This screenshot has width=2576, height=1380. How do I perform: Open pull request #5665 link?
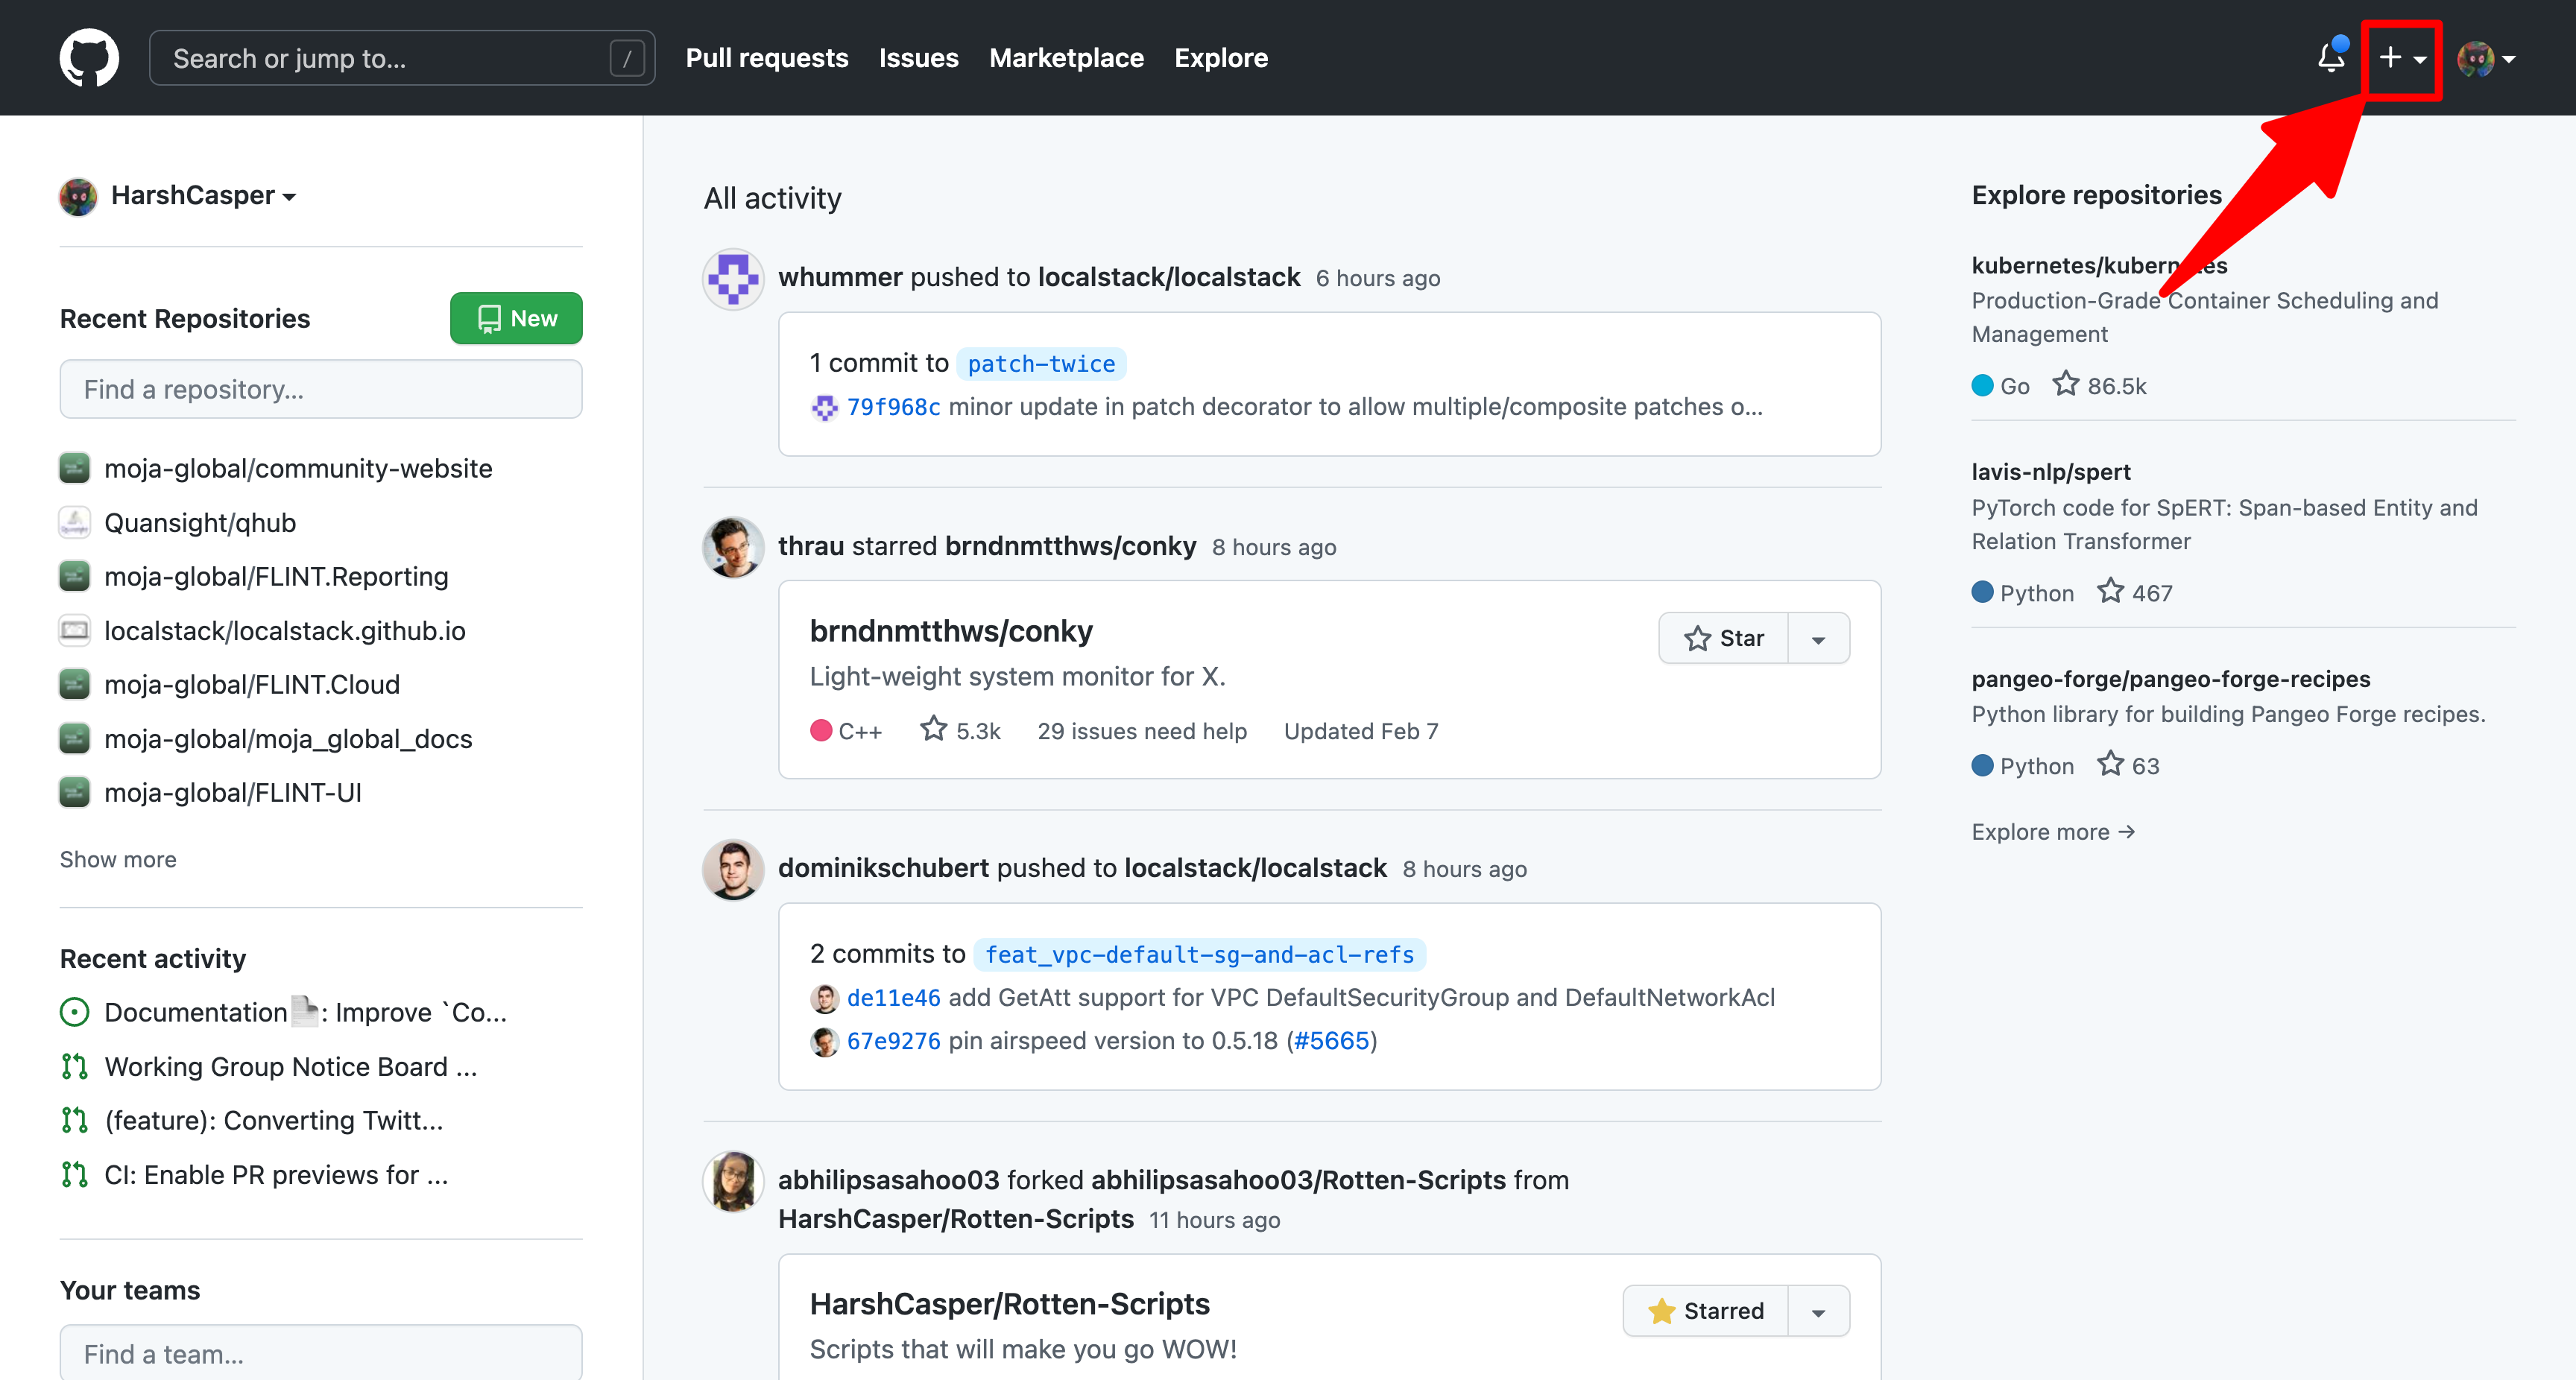(1331, 1041)
